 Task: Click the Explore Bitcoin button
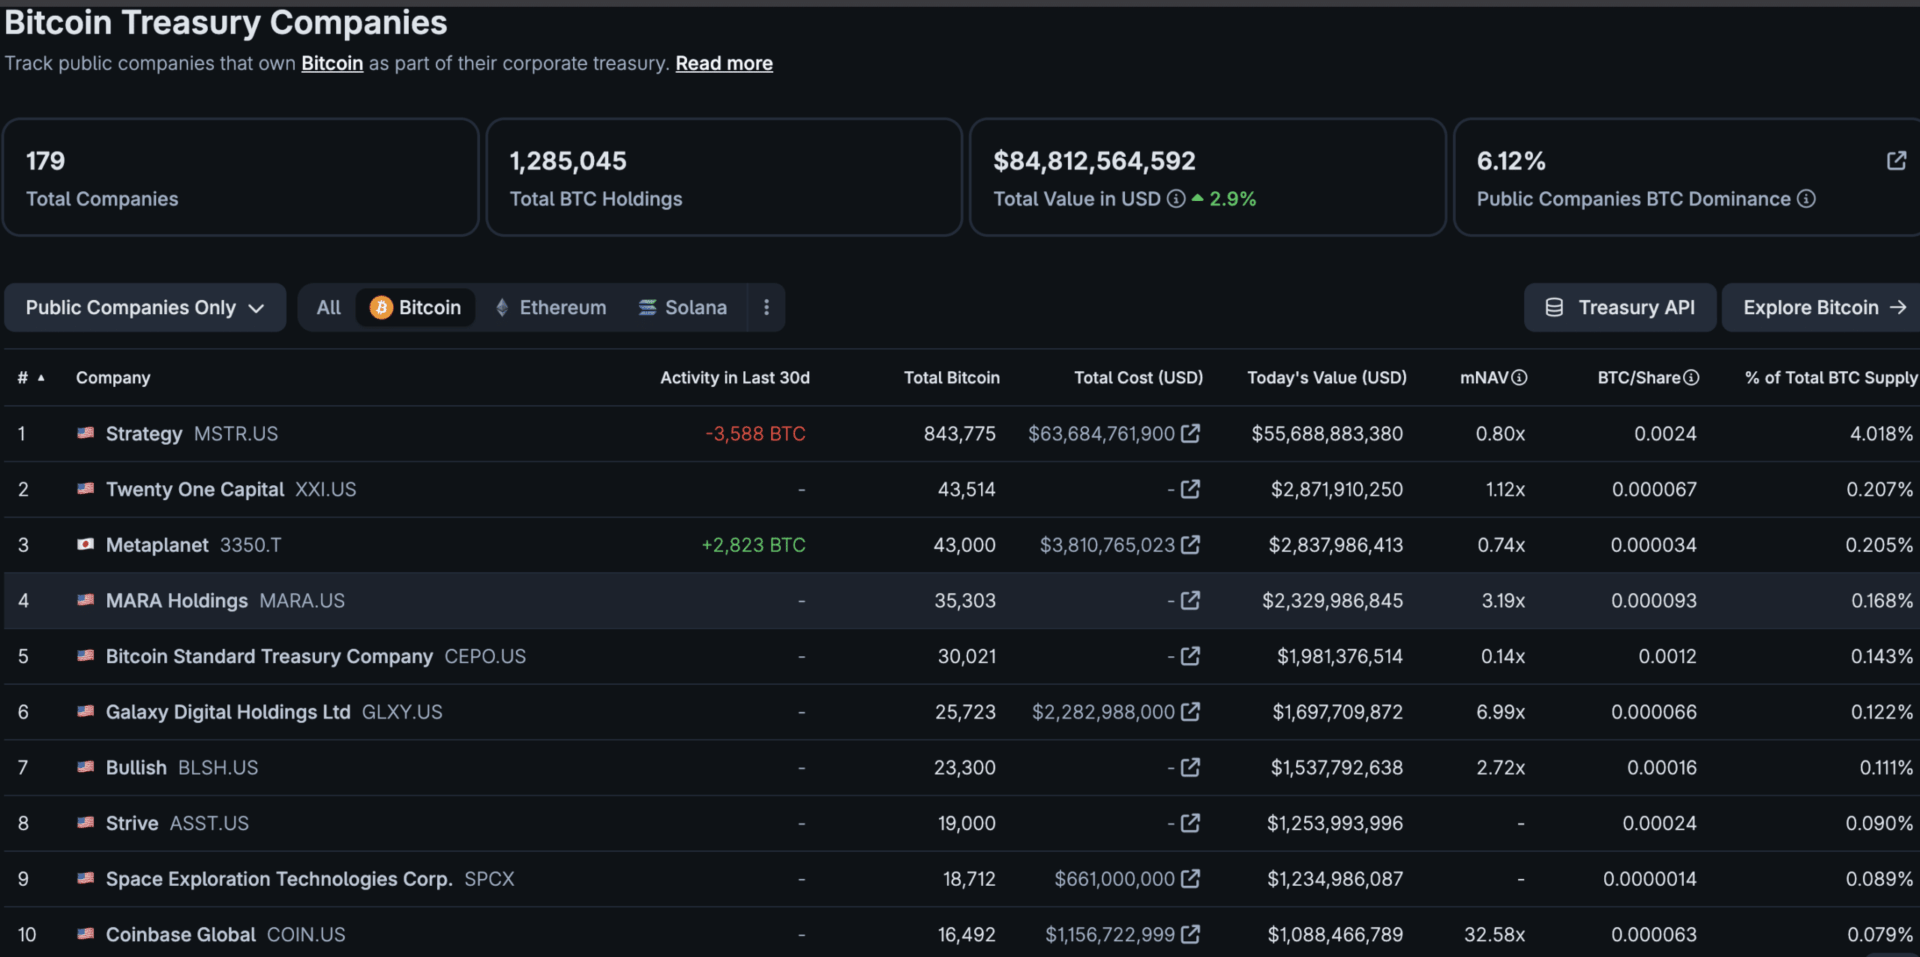point(1823,308)
